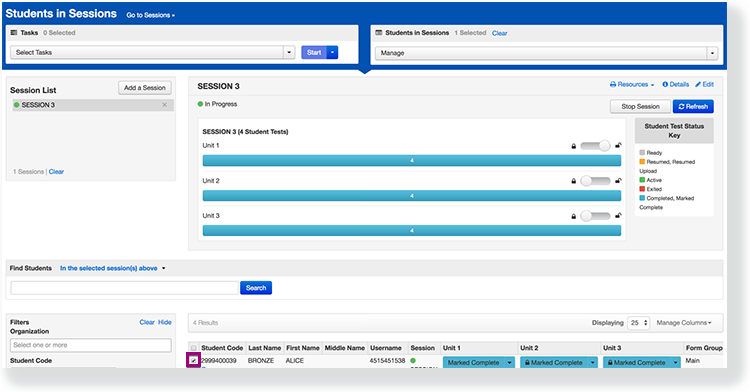Click the Refresh button
The image size is (750, 392).
point(693,107)
